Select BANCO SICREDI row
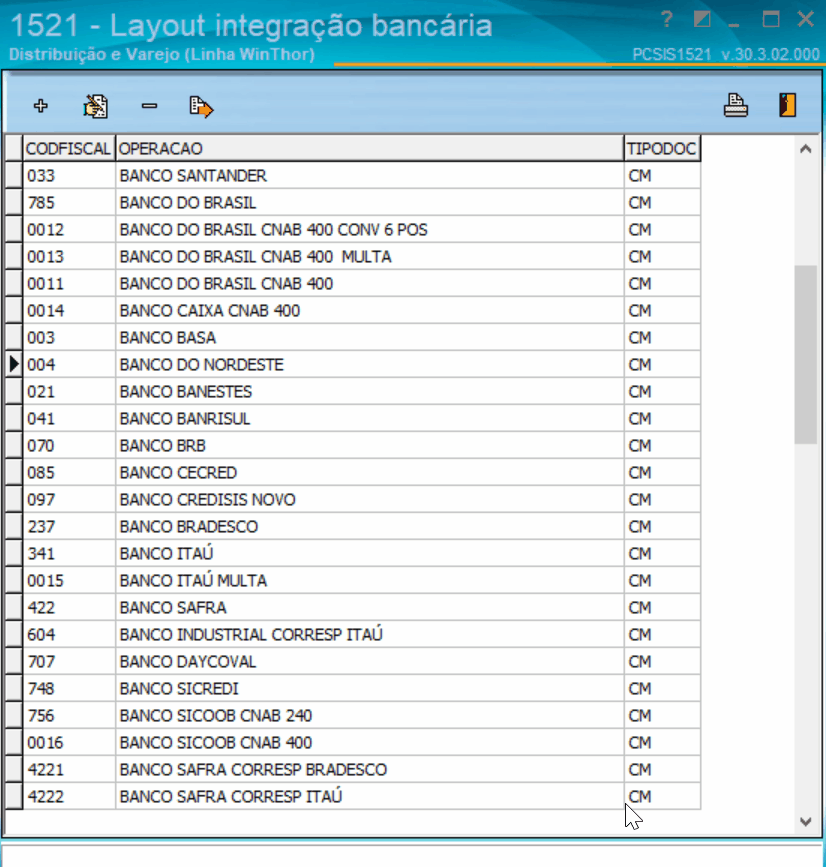Viewport: 826px width, 867px height. click(353, 688)
